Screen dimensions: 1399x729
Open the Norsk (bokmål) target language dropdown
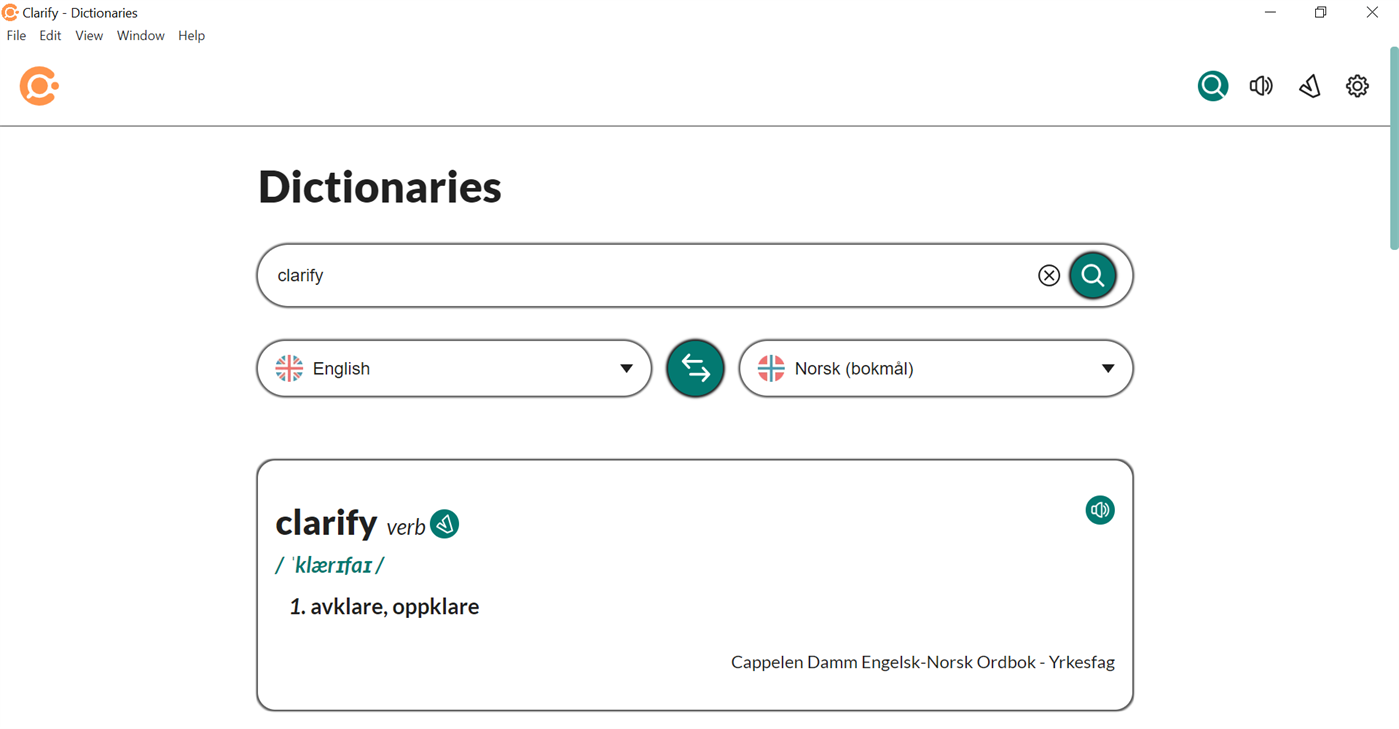coord(935,368)
